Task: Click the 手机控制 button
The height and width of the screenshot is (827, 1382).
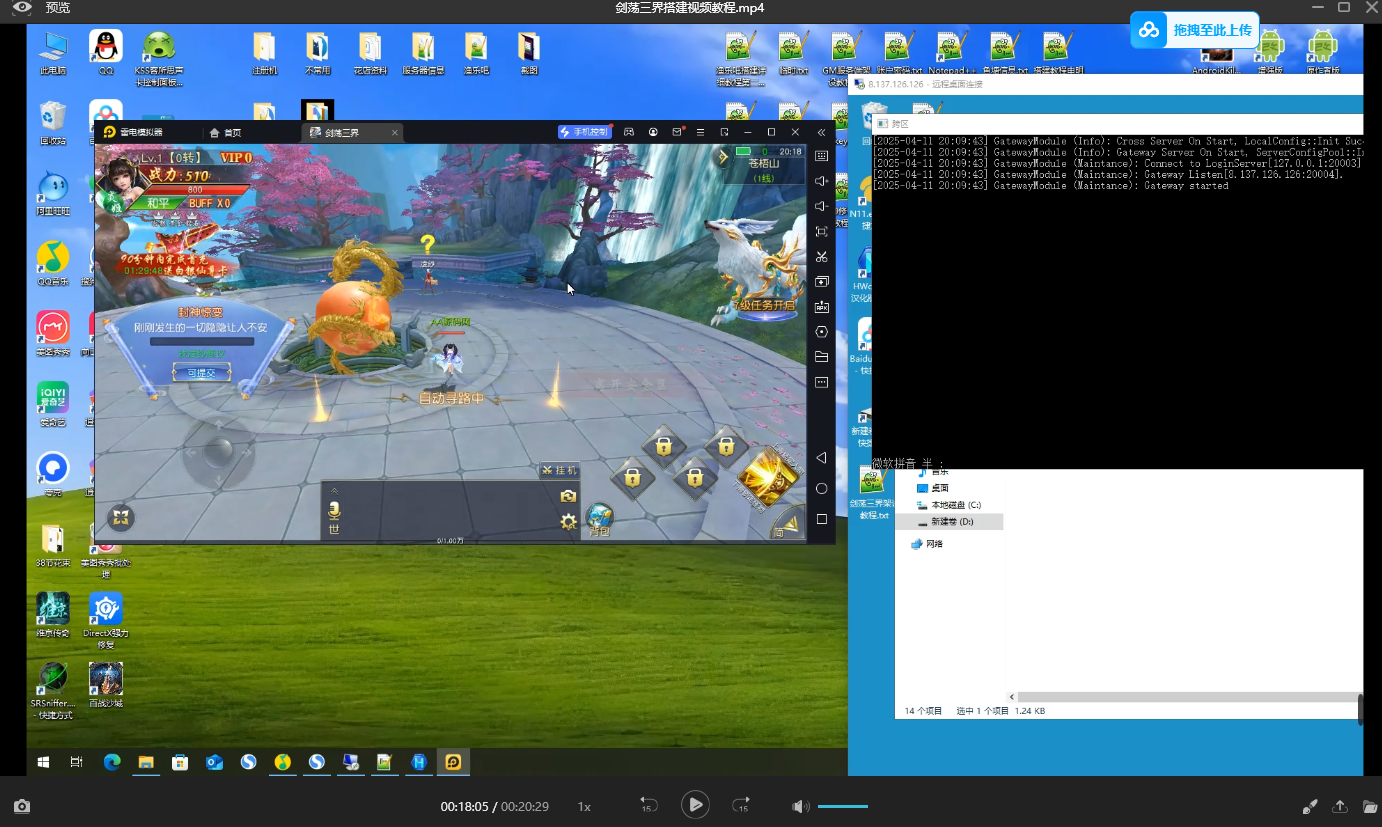Action: 585,132
